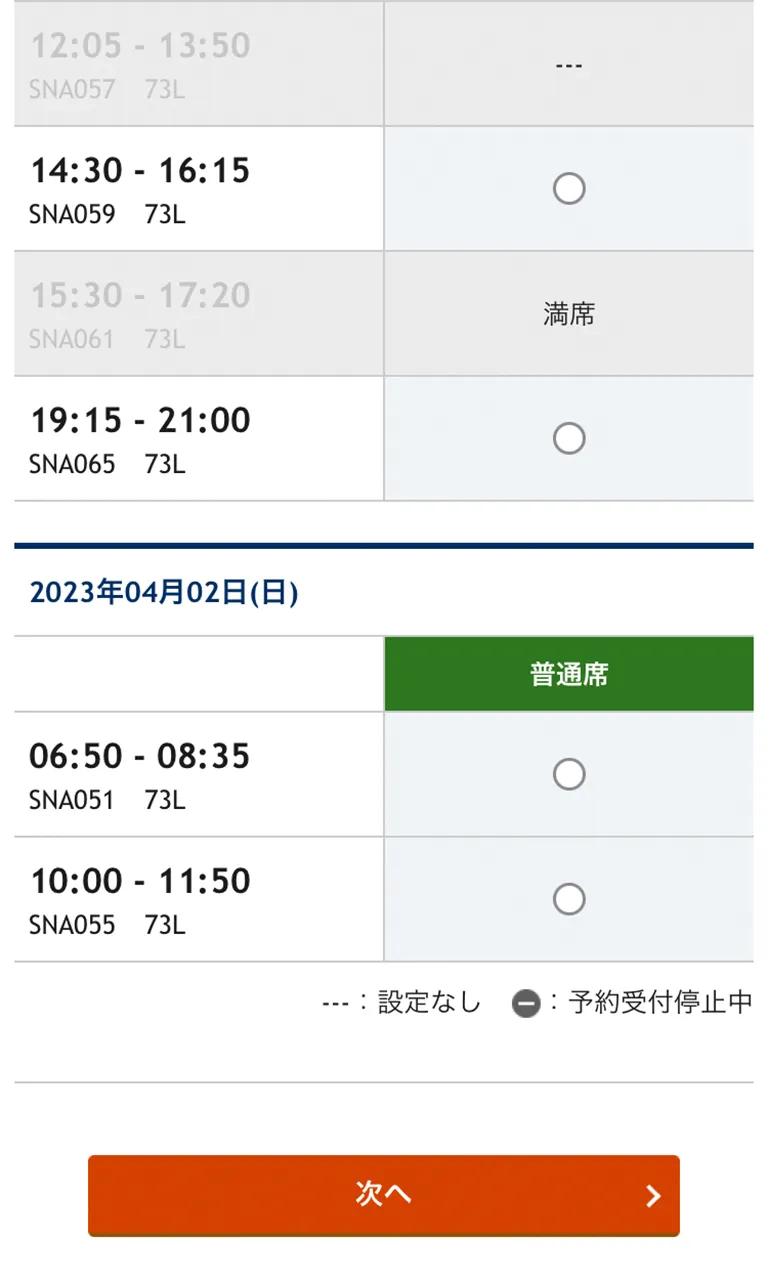Viewport: 768px width, 1280px height.
Task: Click the 設定なし legend text
Action: [x=429, y=1003]
